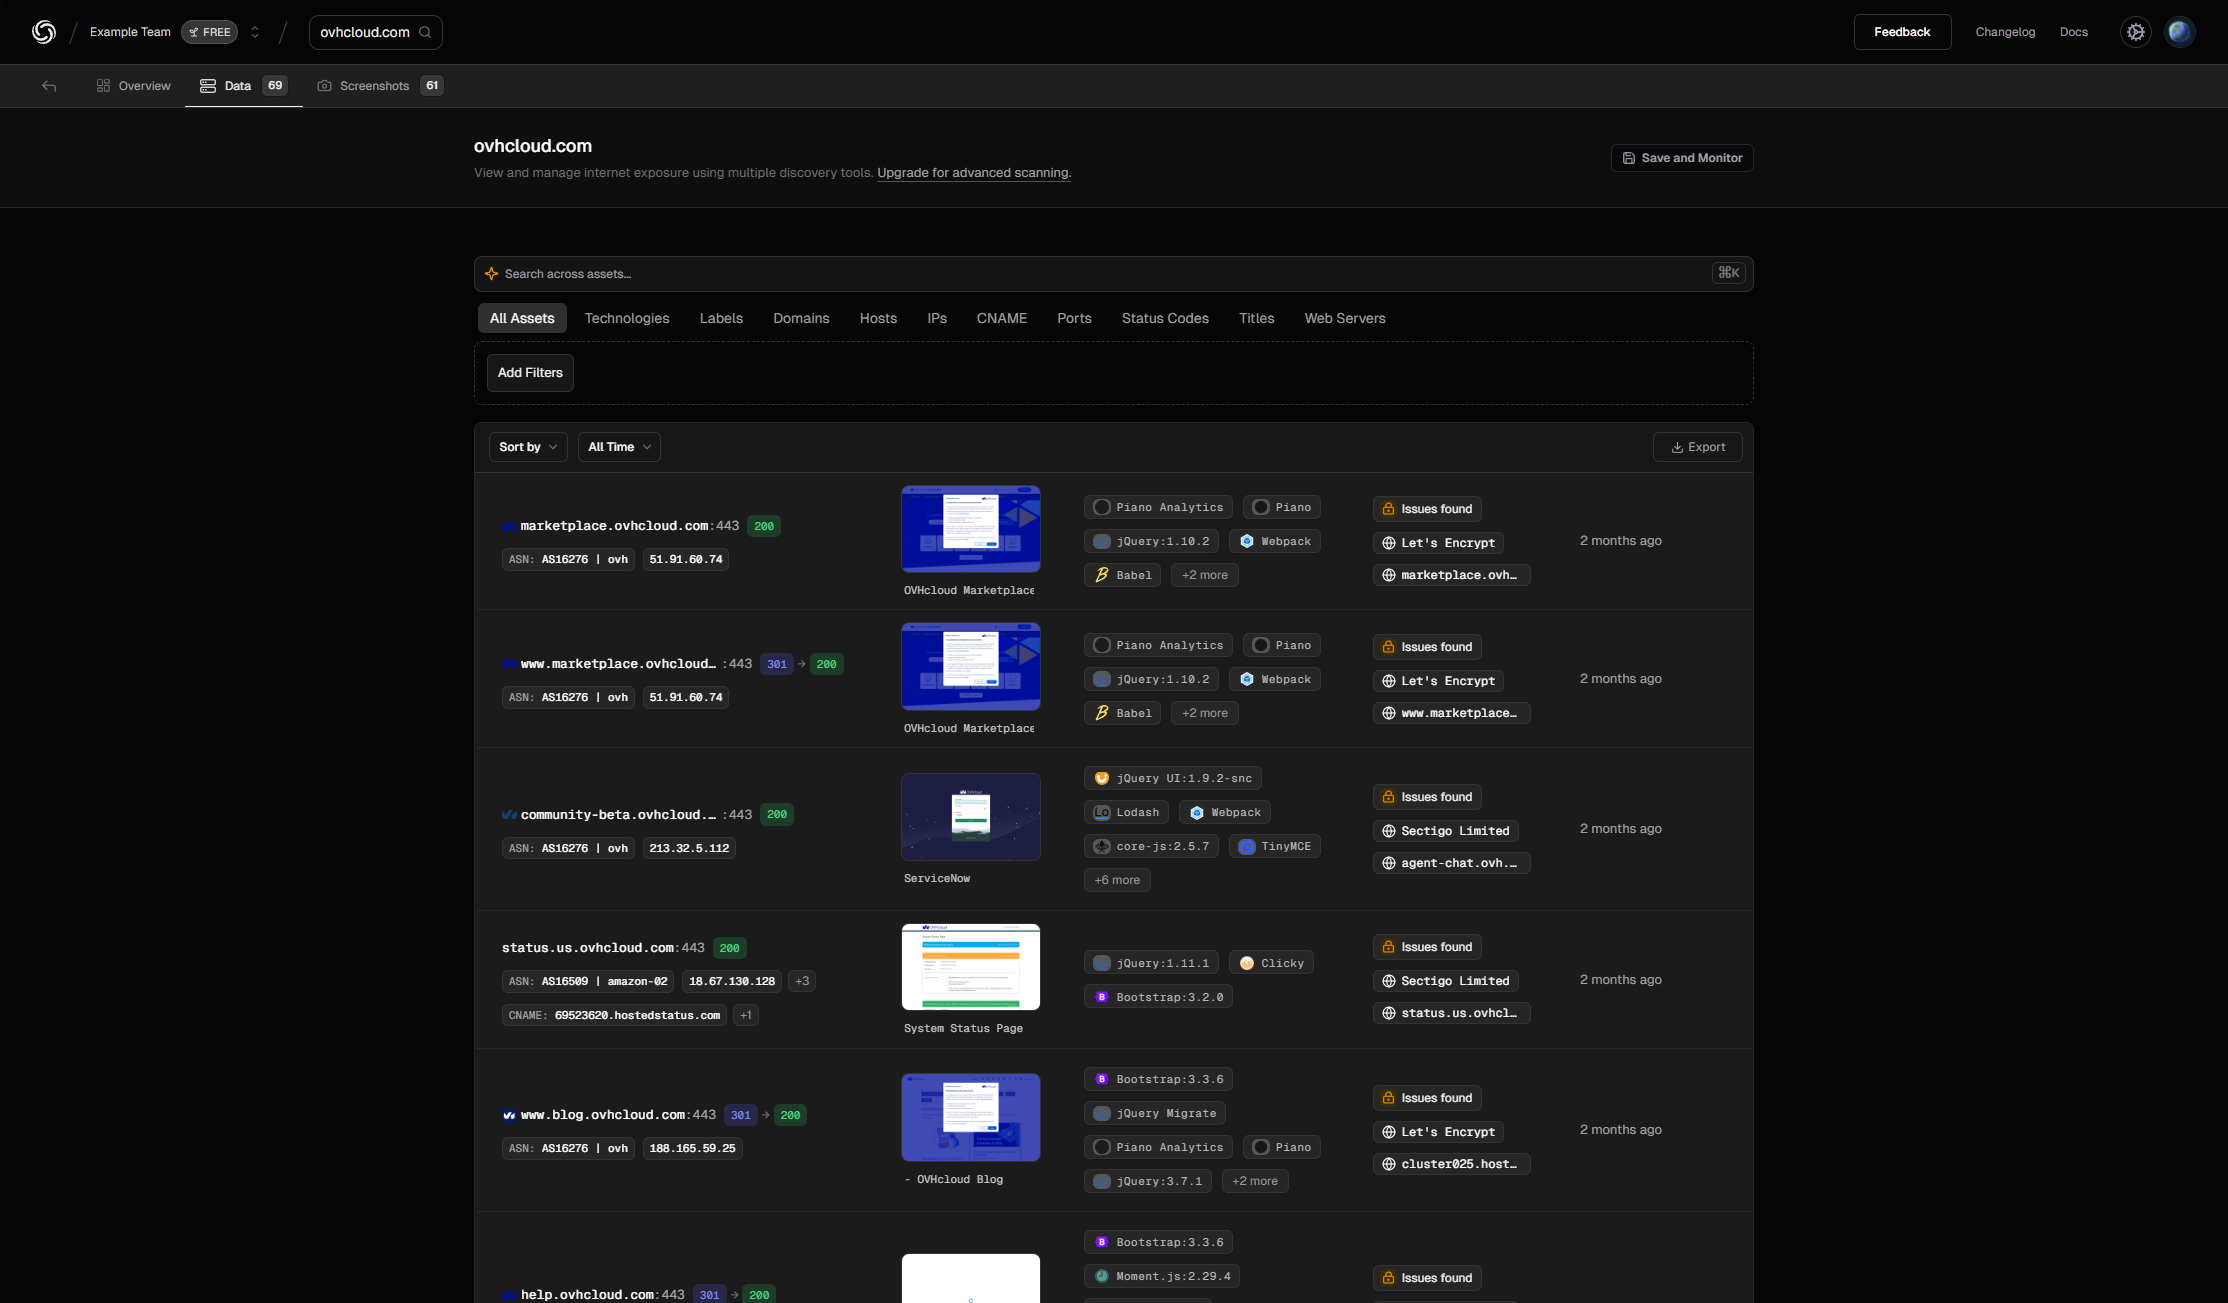Select the Status Codes tab
2228x1303 pixels.
click(1165, 318)
